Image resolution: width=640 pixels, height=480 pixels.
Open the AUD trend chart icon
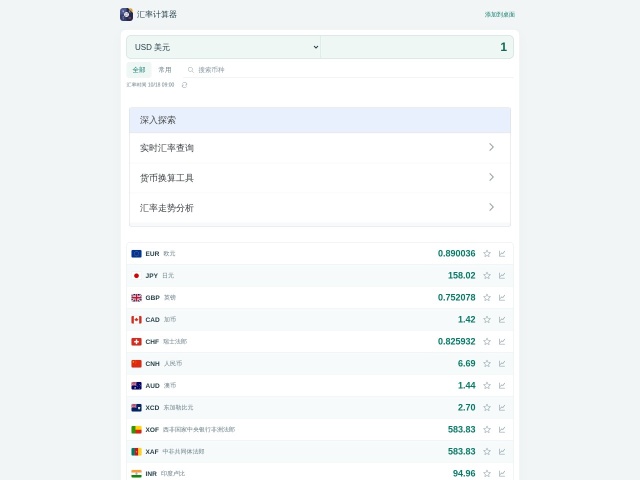[x=502, y=386]
